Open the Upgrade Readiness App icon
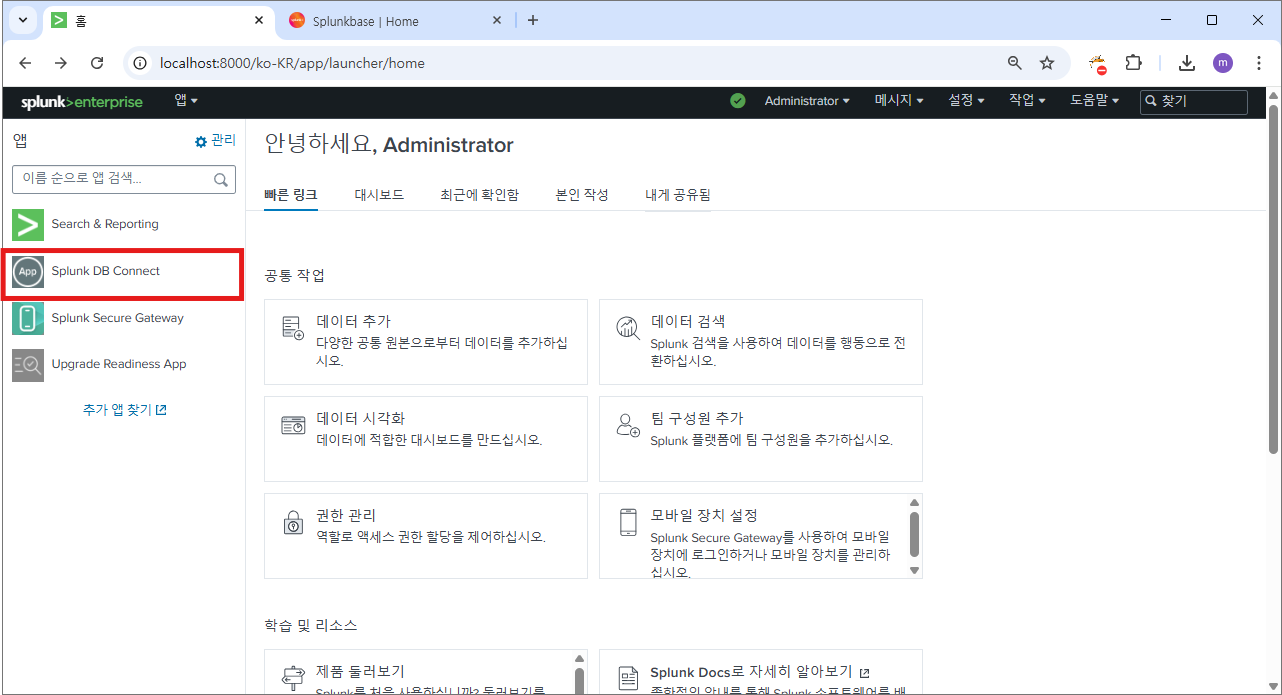The width and height of the screenshot is (1282, 695). [28, 364]
